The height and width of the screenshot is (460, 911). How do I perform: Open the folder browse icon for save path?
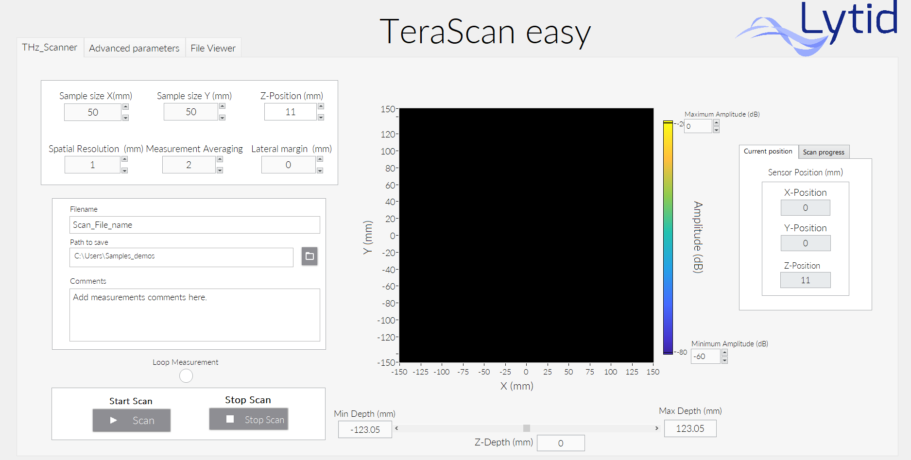tap(310, 256)
